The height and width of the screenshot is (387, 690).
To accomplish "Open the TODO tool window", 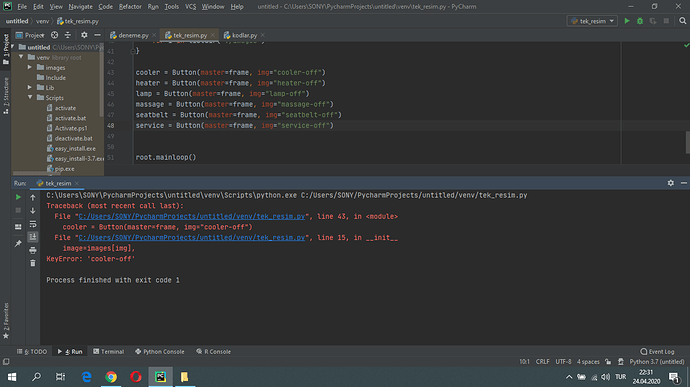I will 32,351.
